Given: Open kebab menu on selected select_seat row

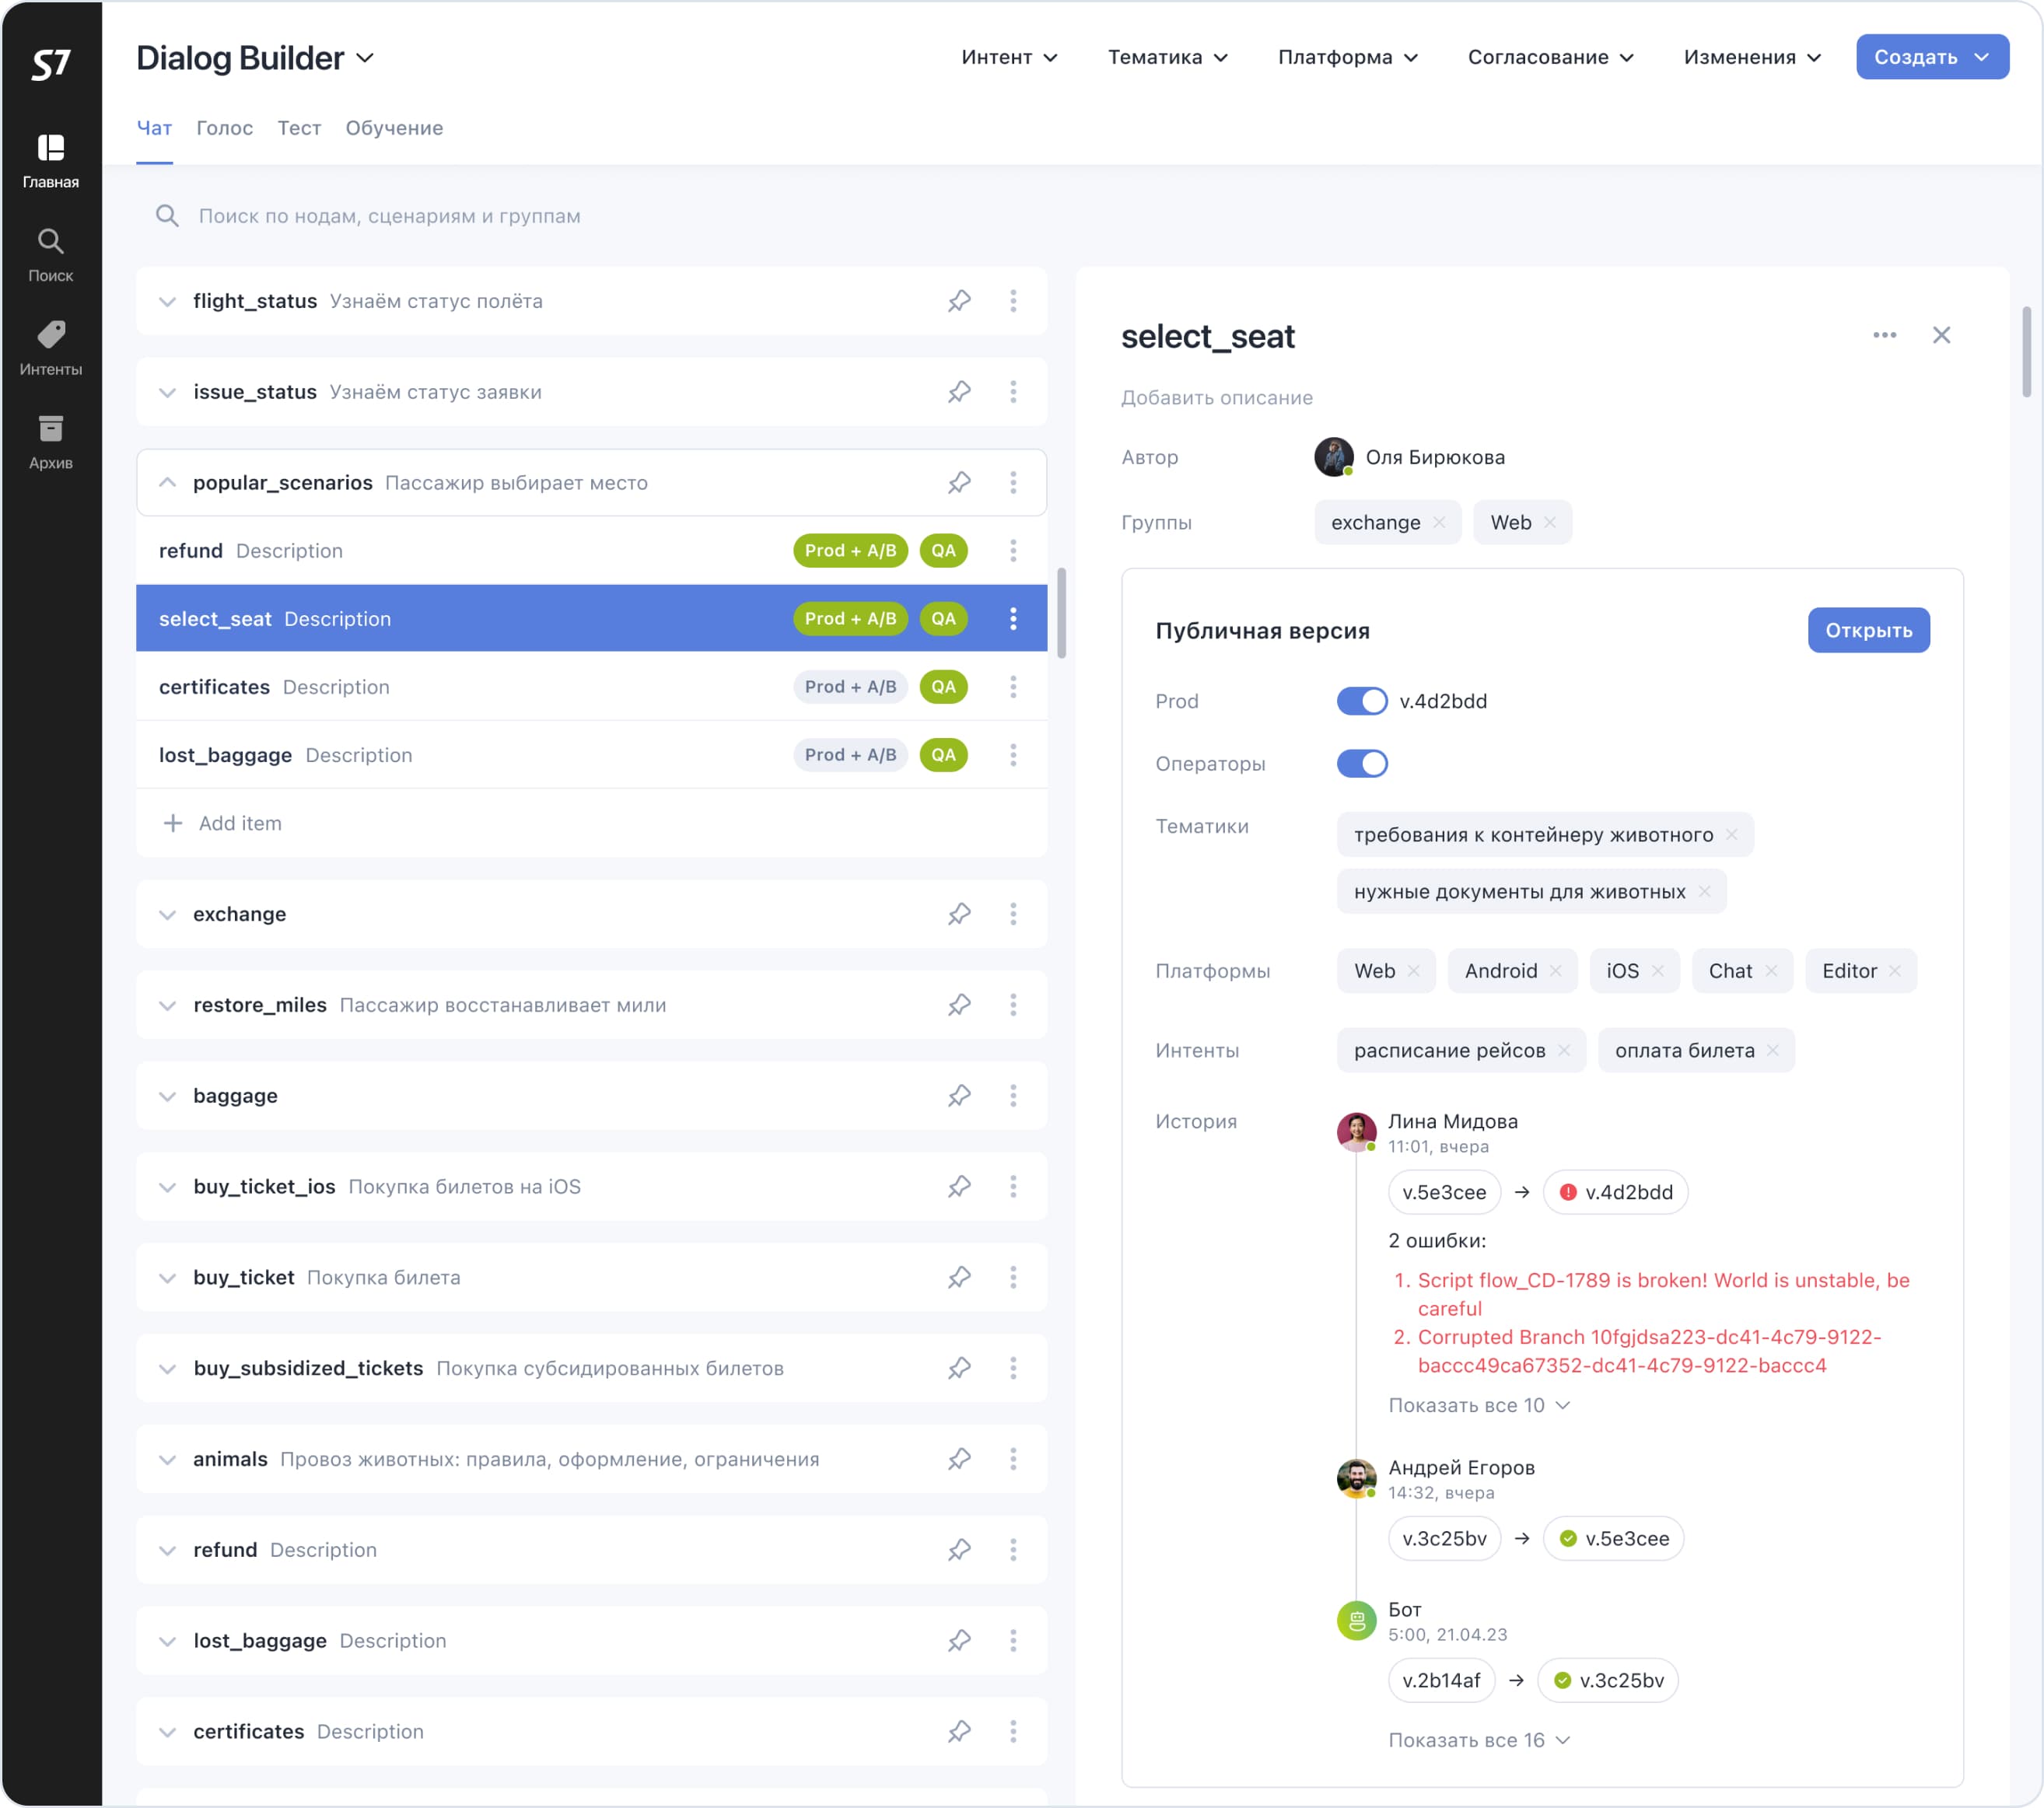Looking at the screenshot, I should tap(1013, 619).
